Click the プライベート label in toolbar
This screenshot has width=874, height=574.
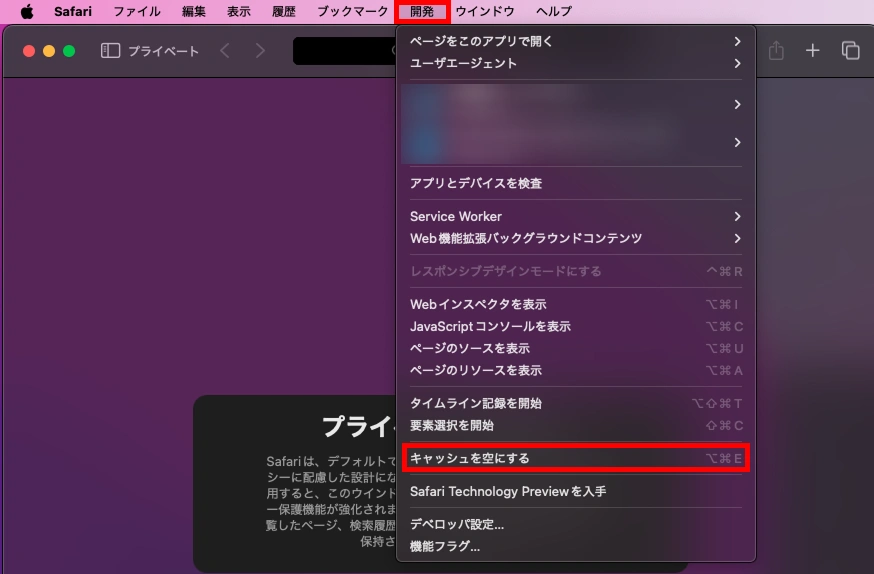click(163, 51)
